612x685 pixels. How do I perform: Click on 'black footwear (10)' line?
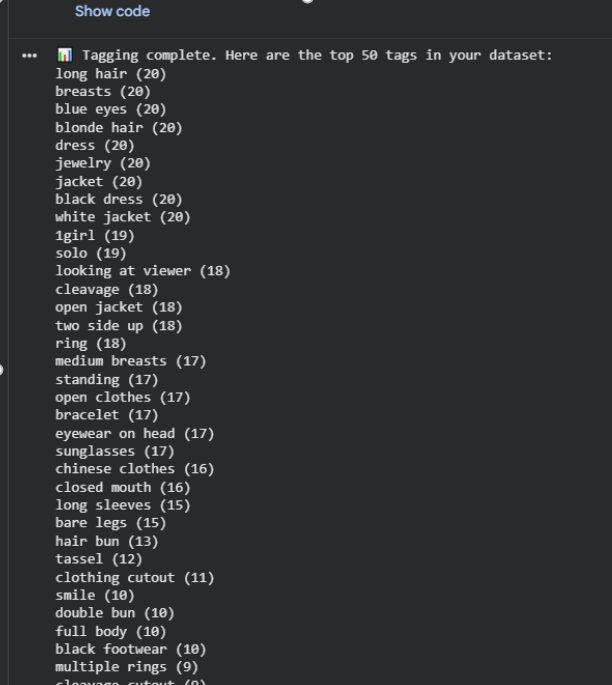point(130,649)
